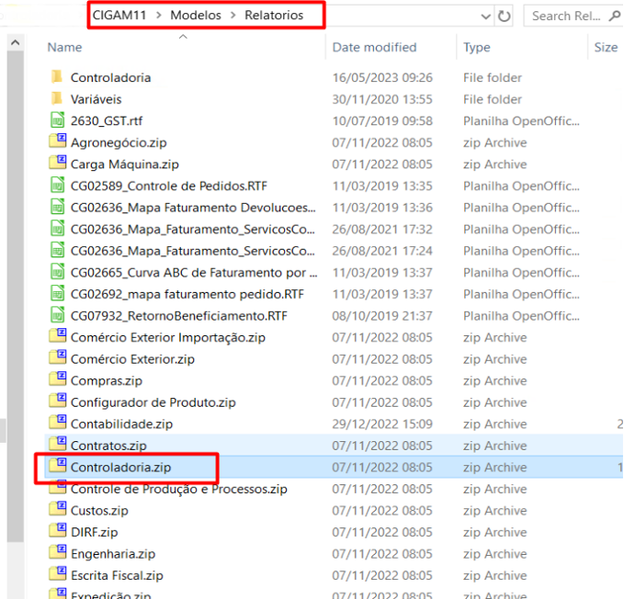Open the address bar history dropdown

(x=486, y=17)
